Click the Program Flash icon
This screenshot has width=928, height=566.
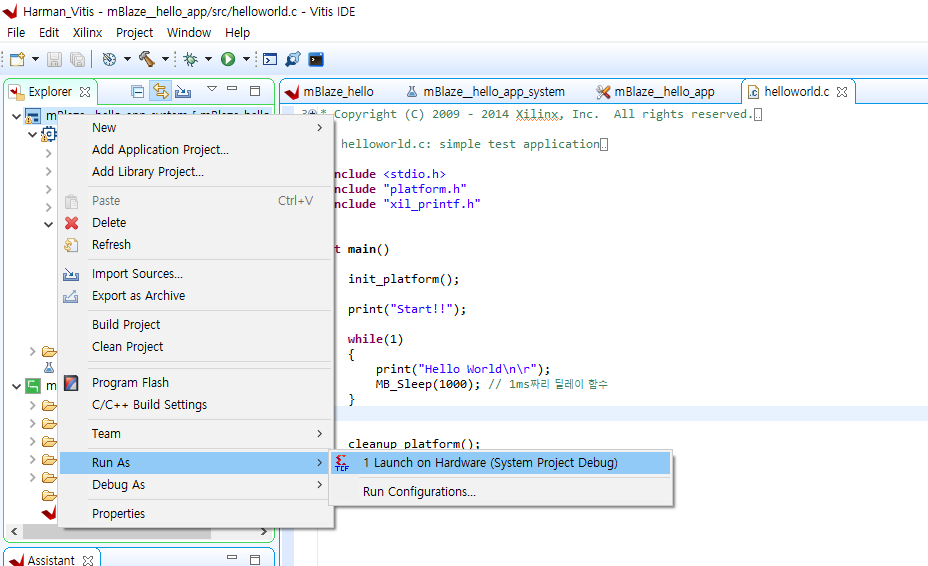[71, 383]
